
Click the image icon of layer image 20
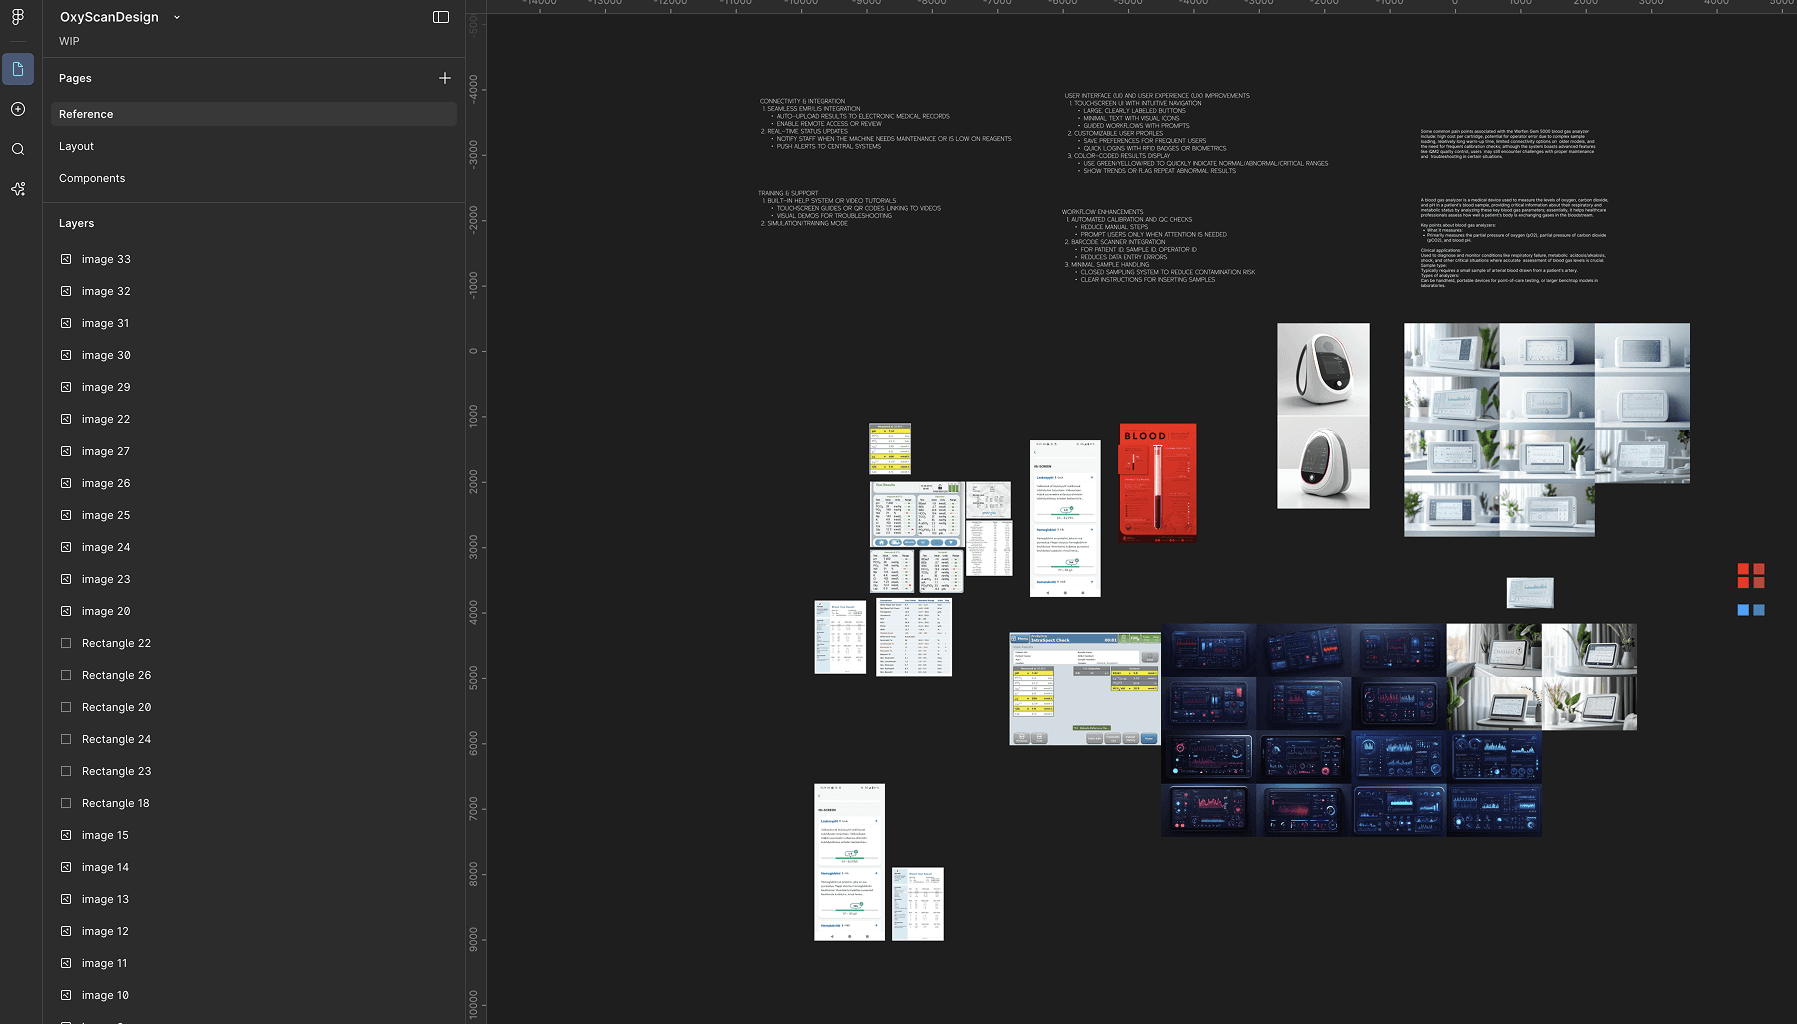point(66,611)
